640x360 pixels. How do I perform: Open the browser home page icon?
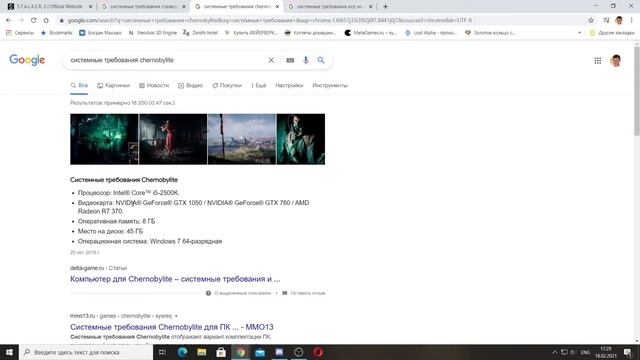(x=46, y=20)
